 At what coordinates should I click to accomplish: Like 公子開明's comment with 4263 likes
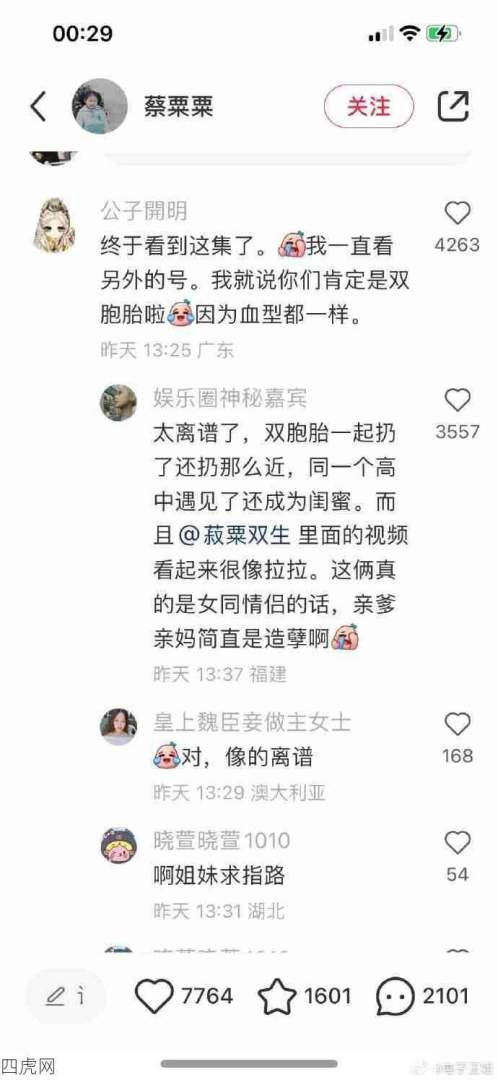[x=457, y=214]
